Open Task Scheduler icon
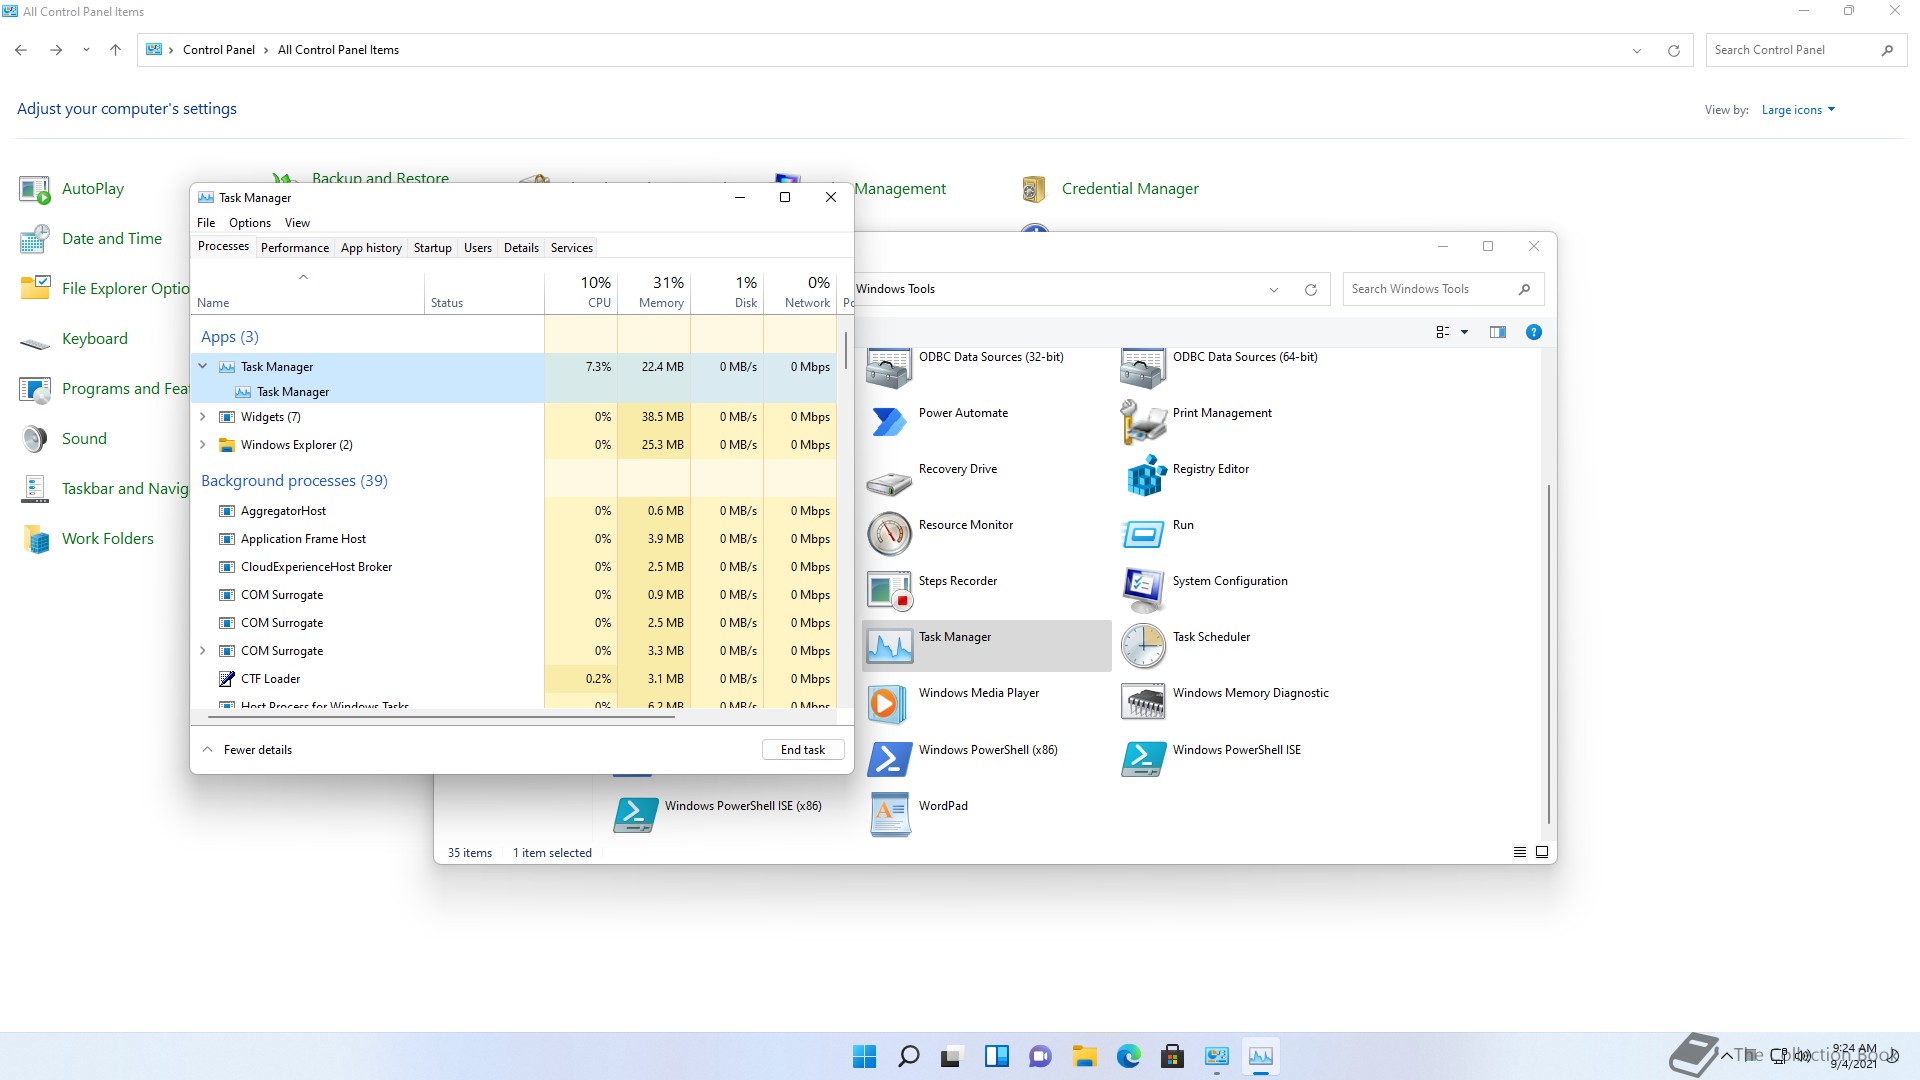1920x1080 pixels. (1143, 646)
